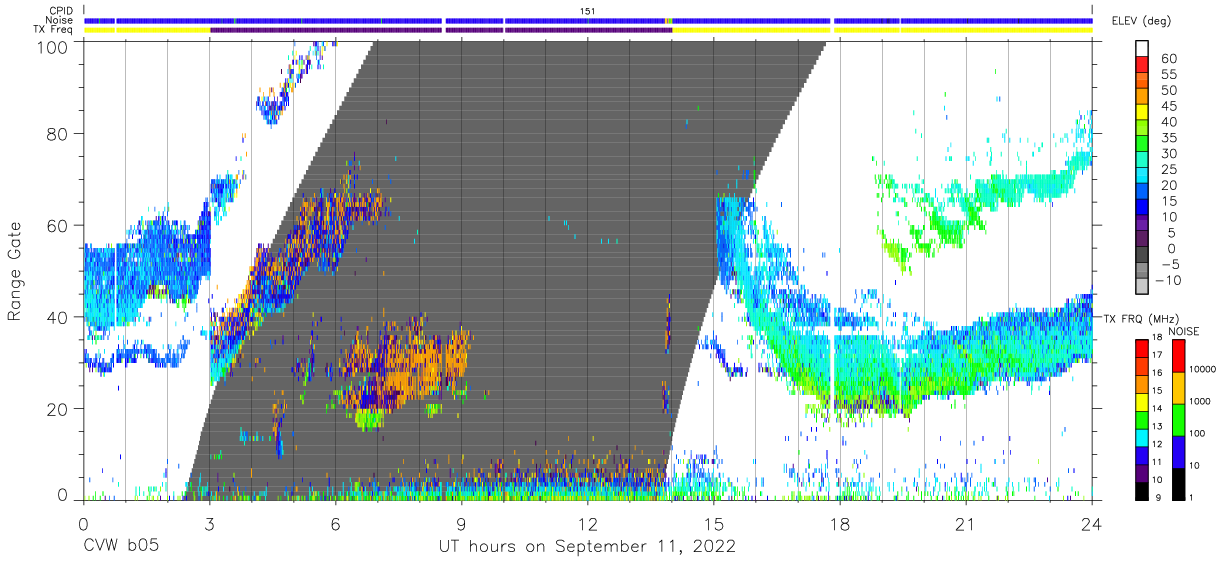The image size is (1228, 567).
Task: Click the y-axis tick label '40'
Action: (x=58, y=317)
